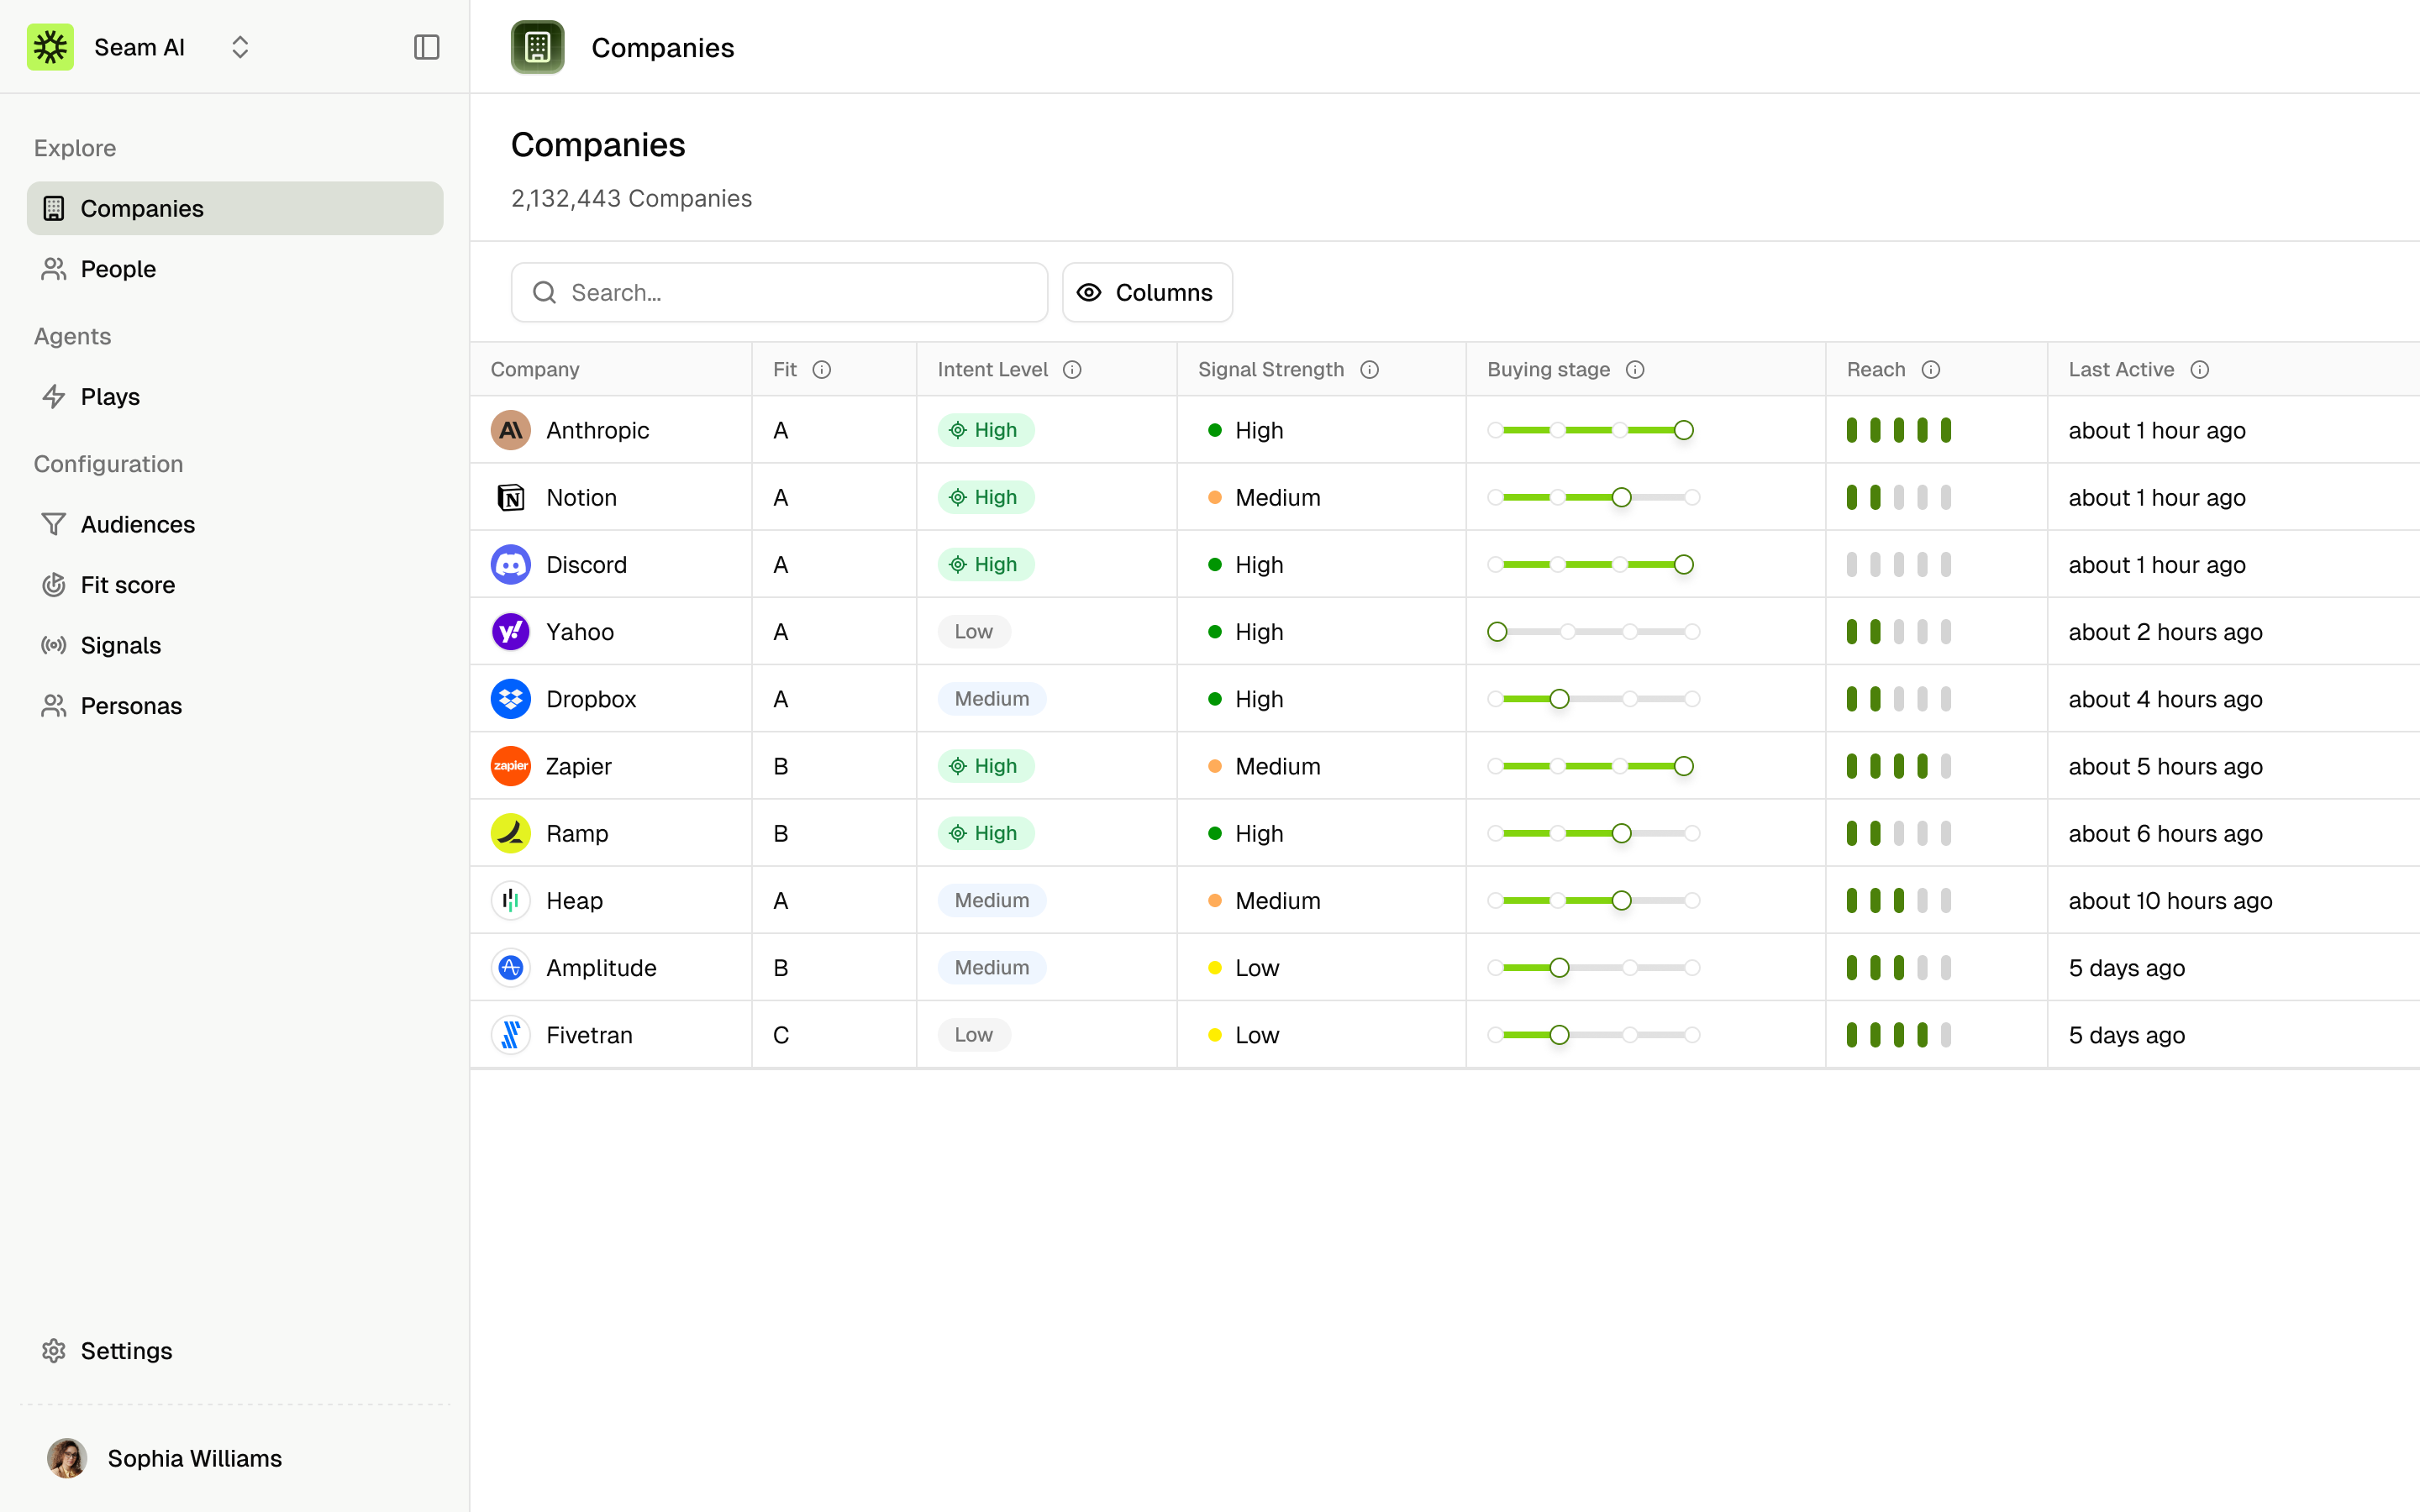Click the Intent Level info icon

(1072, 370)
